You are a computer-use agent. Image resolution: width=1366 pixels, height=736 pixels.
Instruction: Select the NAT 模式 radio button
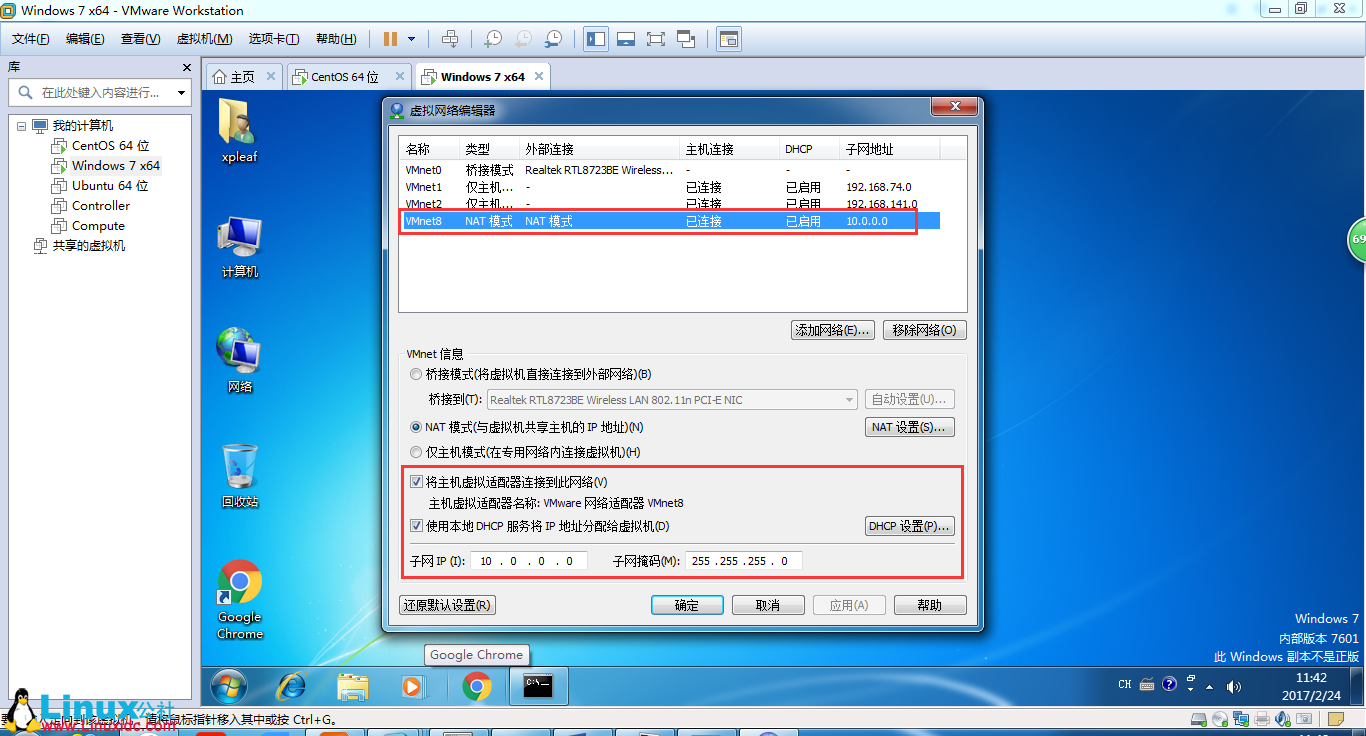click(416, 427)
